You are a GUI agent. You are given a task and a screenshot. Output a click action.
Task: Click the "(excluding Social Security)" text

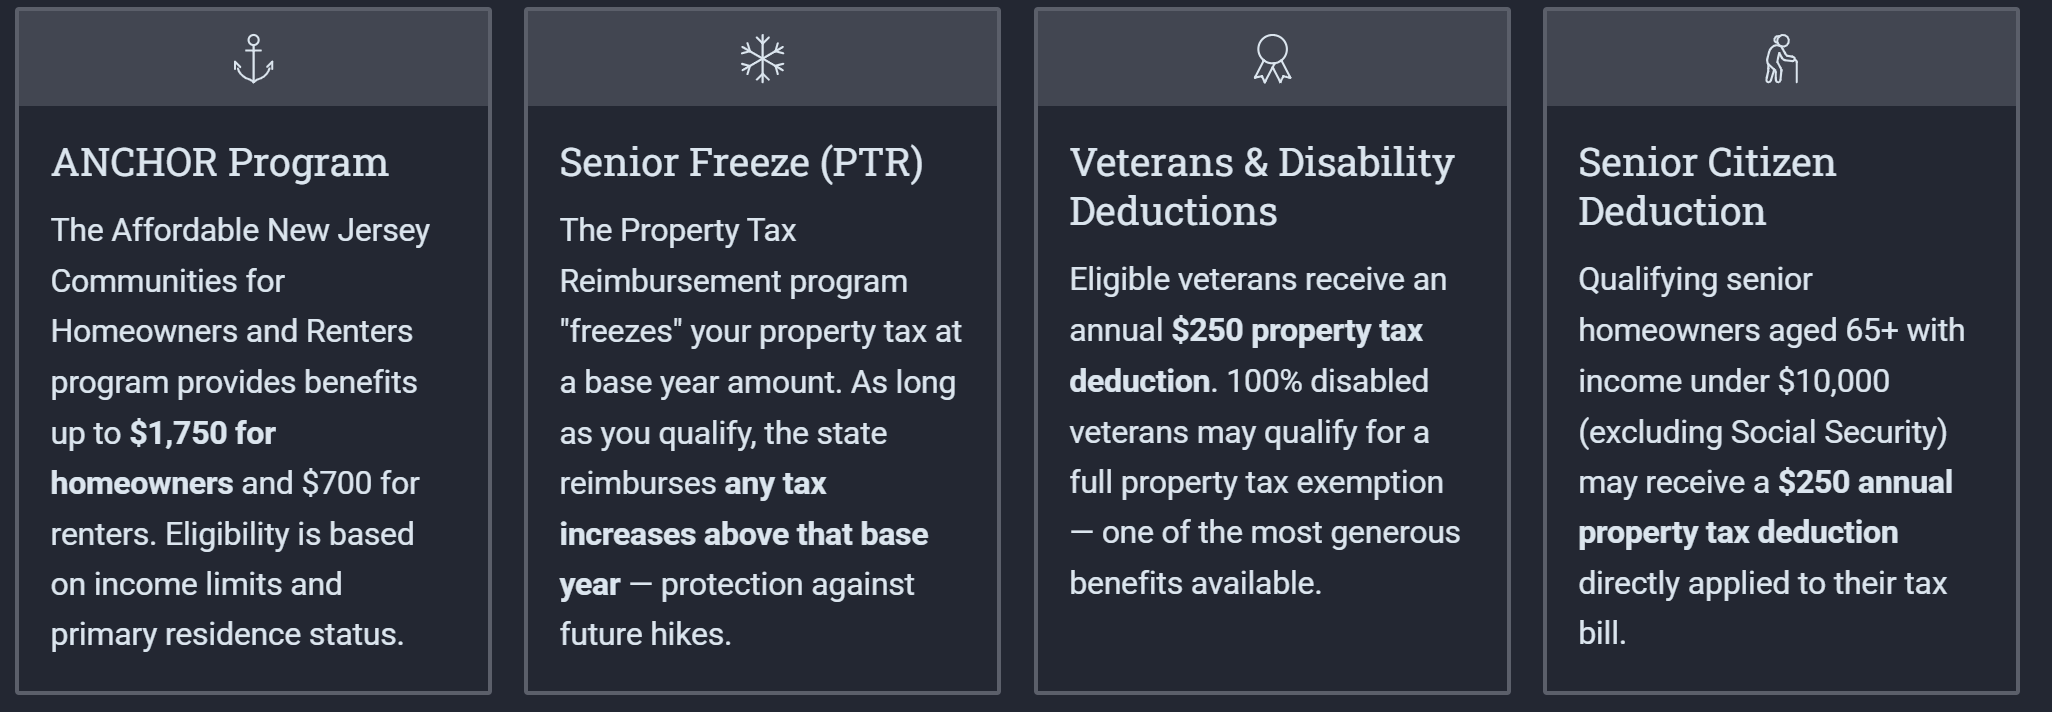(x=1762, y=432)
